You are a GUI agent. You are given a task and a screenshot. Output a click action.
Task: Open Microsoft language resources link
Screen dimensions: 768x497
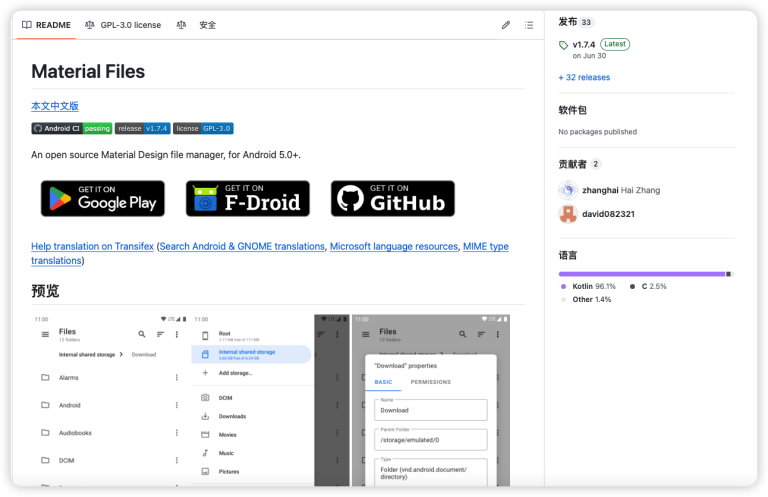[x=394, y=246]
